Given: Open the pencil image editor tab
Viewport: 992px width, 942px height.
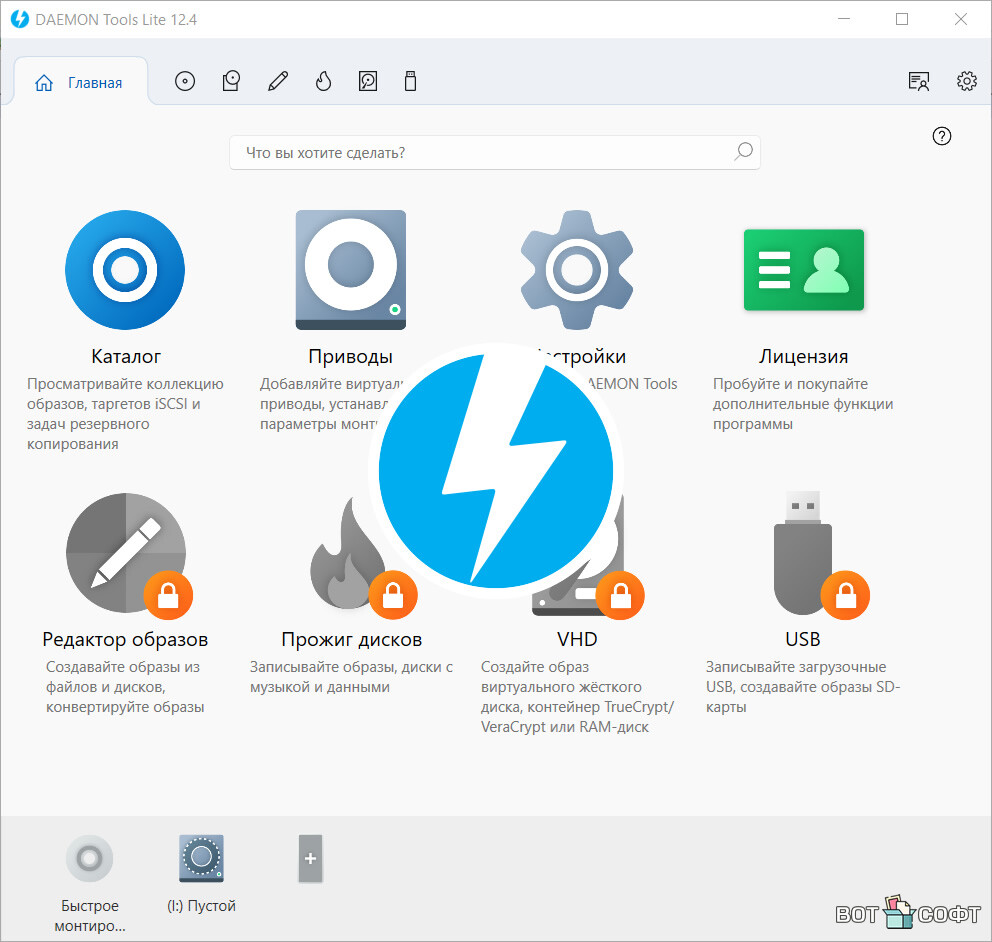Looking at the screenshot, I should 278,82.
